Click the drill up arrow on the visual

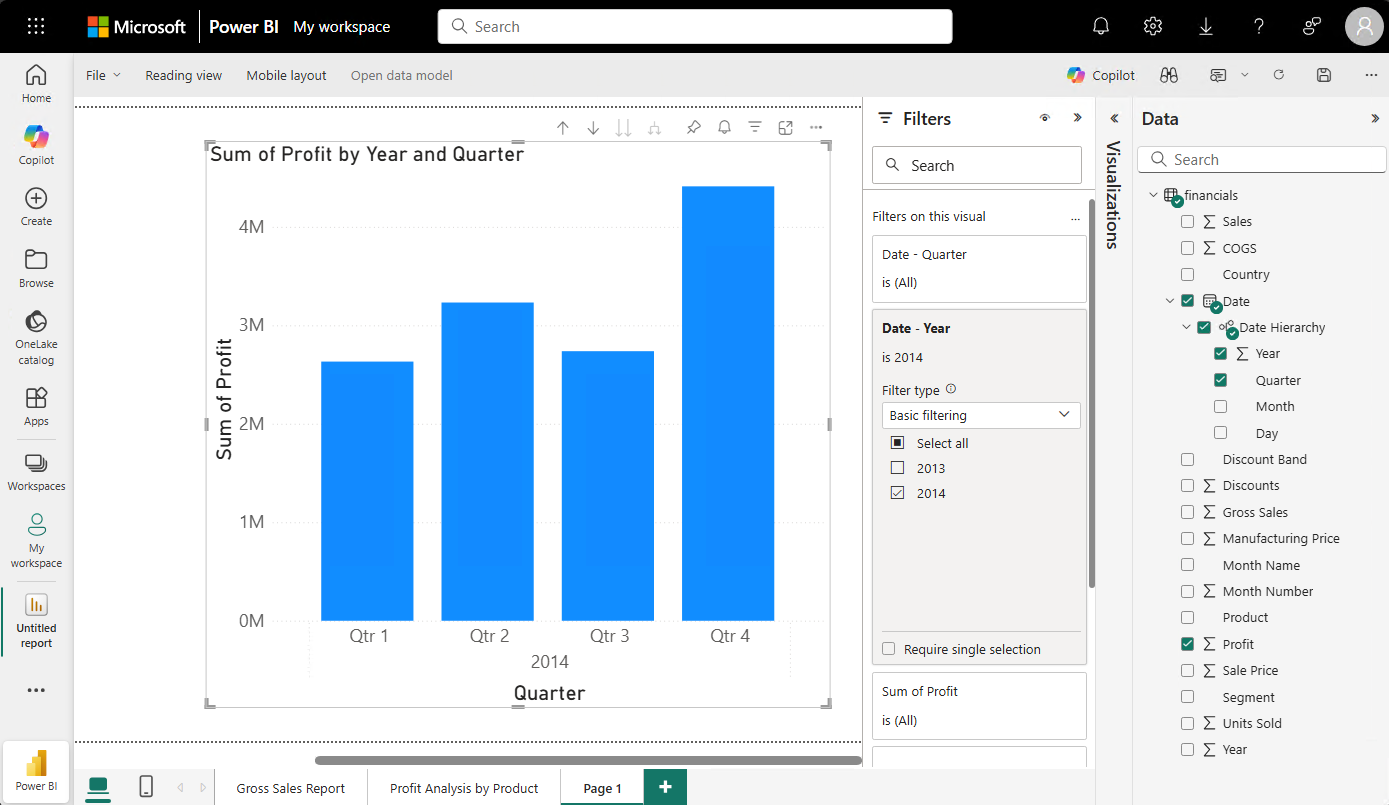pyautogui.click(x=563, y=127)
